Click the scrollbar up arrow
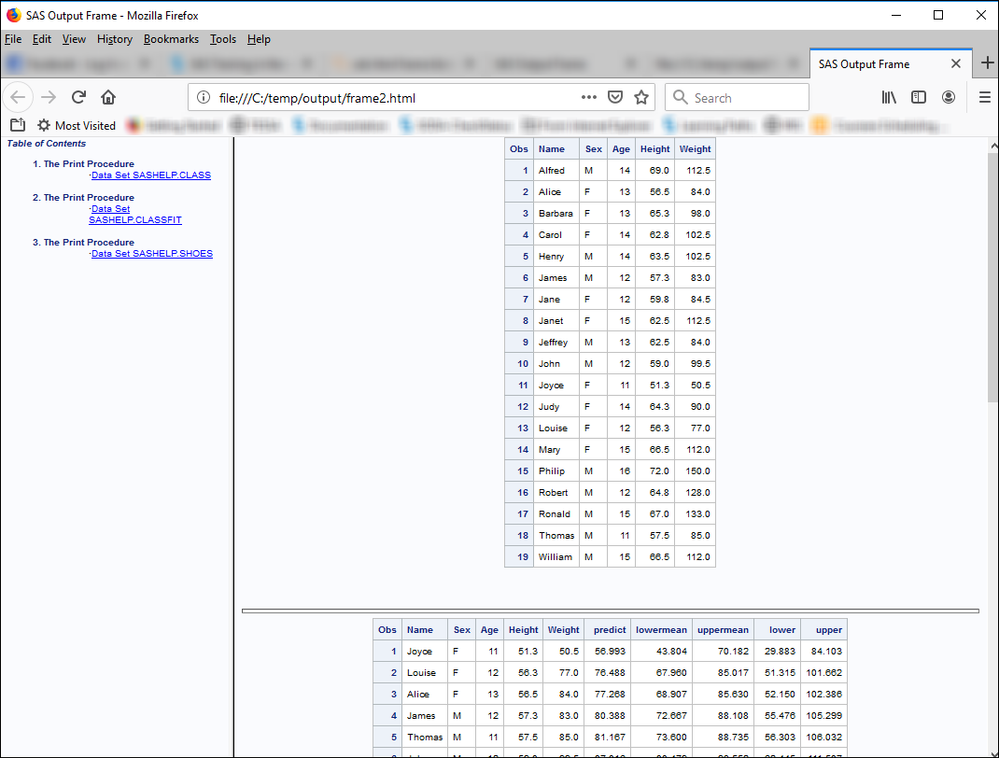 (993, 146)
